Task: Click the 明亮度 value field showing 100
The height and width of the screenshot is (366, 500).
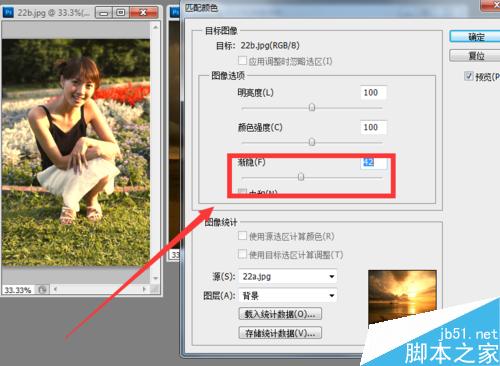Action: [373, 92]
